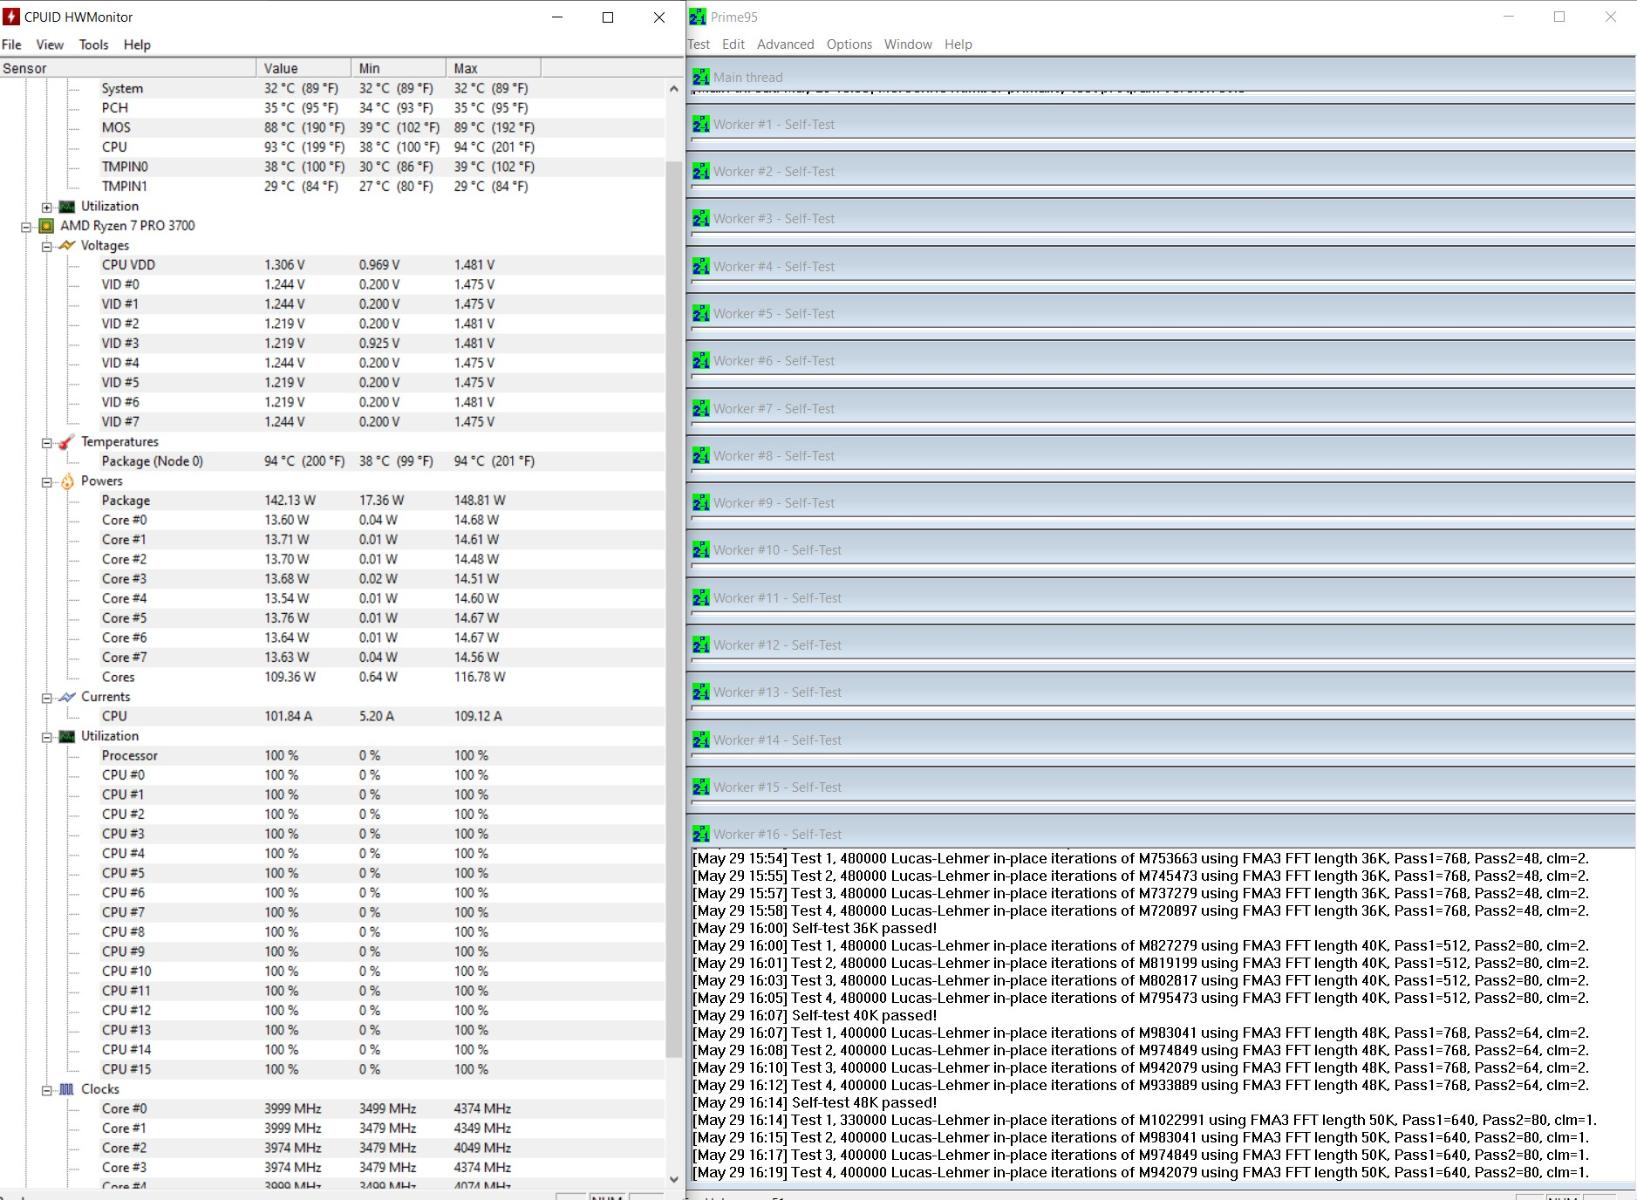This screenshot has height=1200, width=1637.
Task: Click the Main thread window icon
Action: tap(701, 77)
